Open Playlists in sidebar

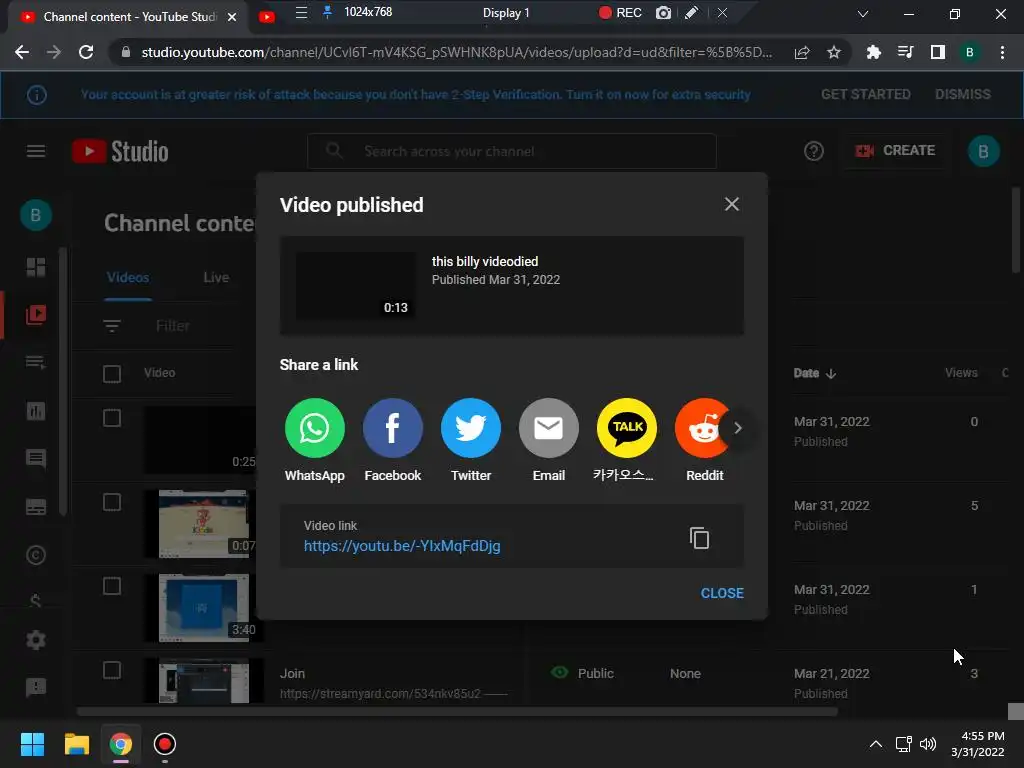click(35, 362)
